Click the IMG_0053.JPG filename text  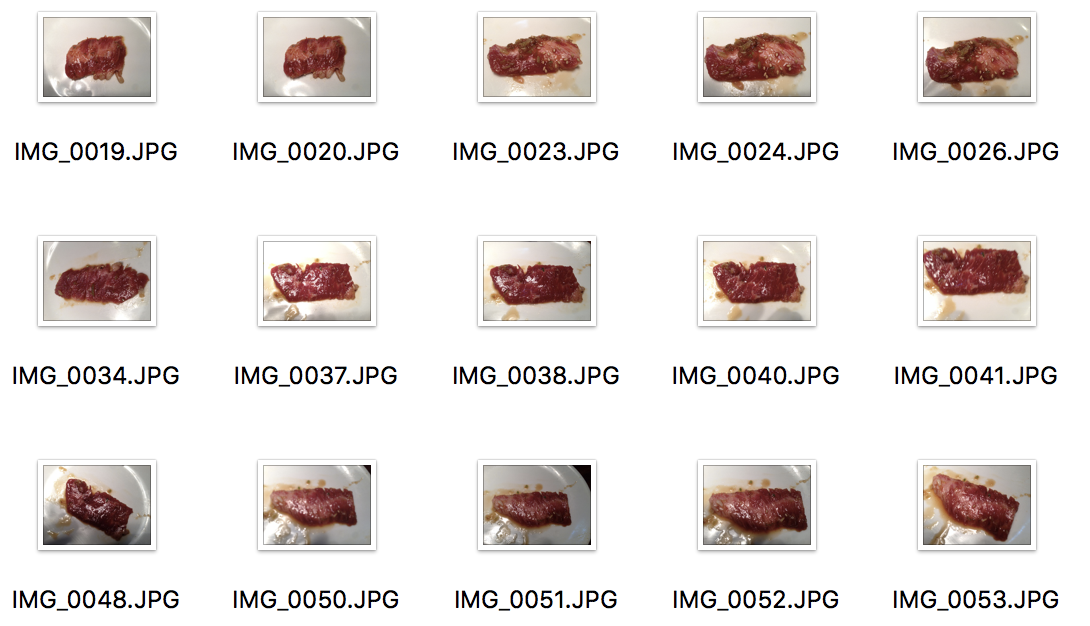coord(975,600)
